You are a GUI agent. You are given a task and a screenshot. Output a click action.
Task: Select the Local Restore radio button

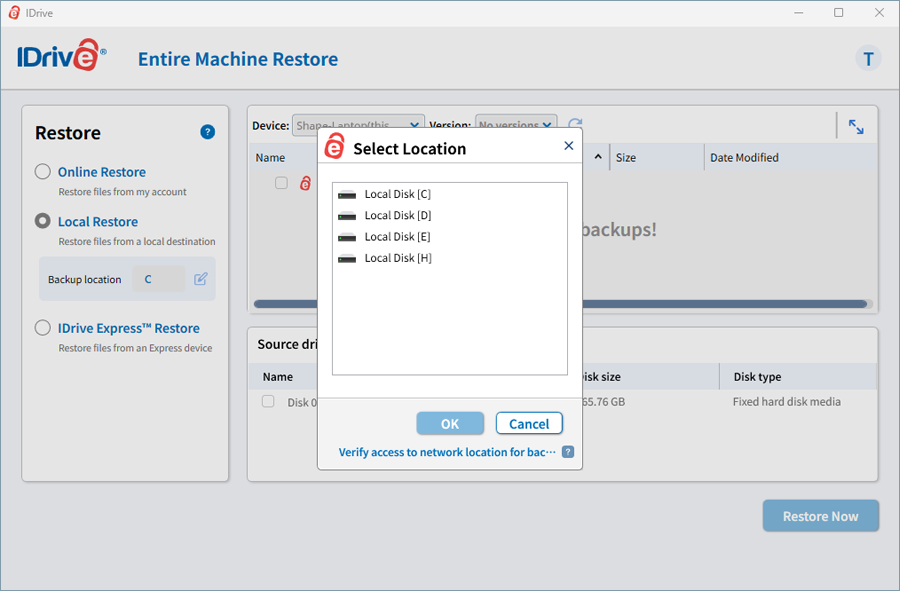[x=43, y=221]
